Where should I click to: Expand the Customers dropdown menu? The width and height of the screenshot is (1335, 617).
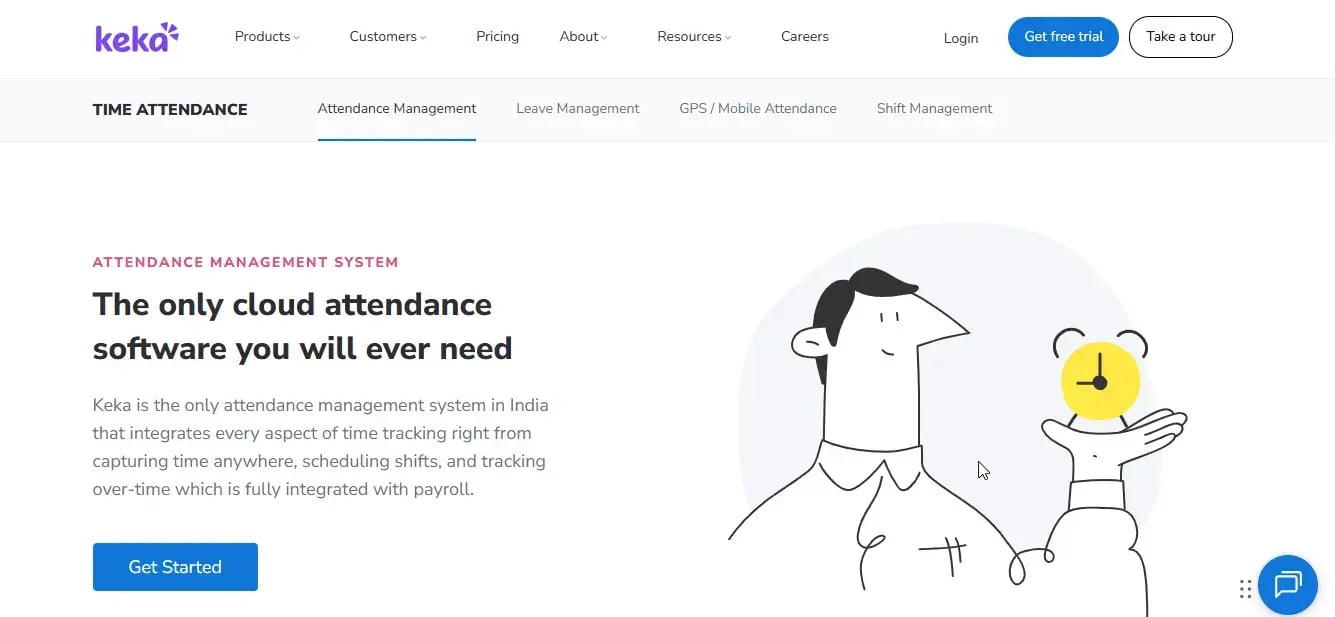pos(387,37)
